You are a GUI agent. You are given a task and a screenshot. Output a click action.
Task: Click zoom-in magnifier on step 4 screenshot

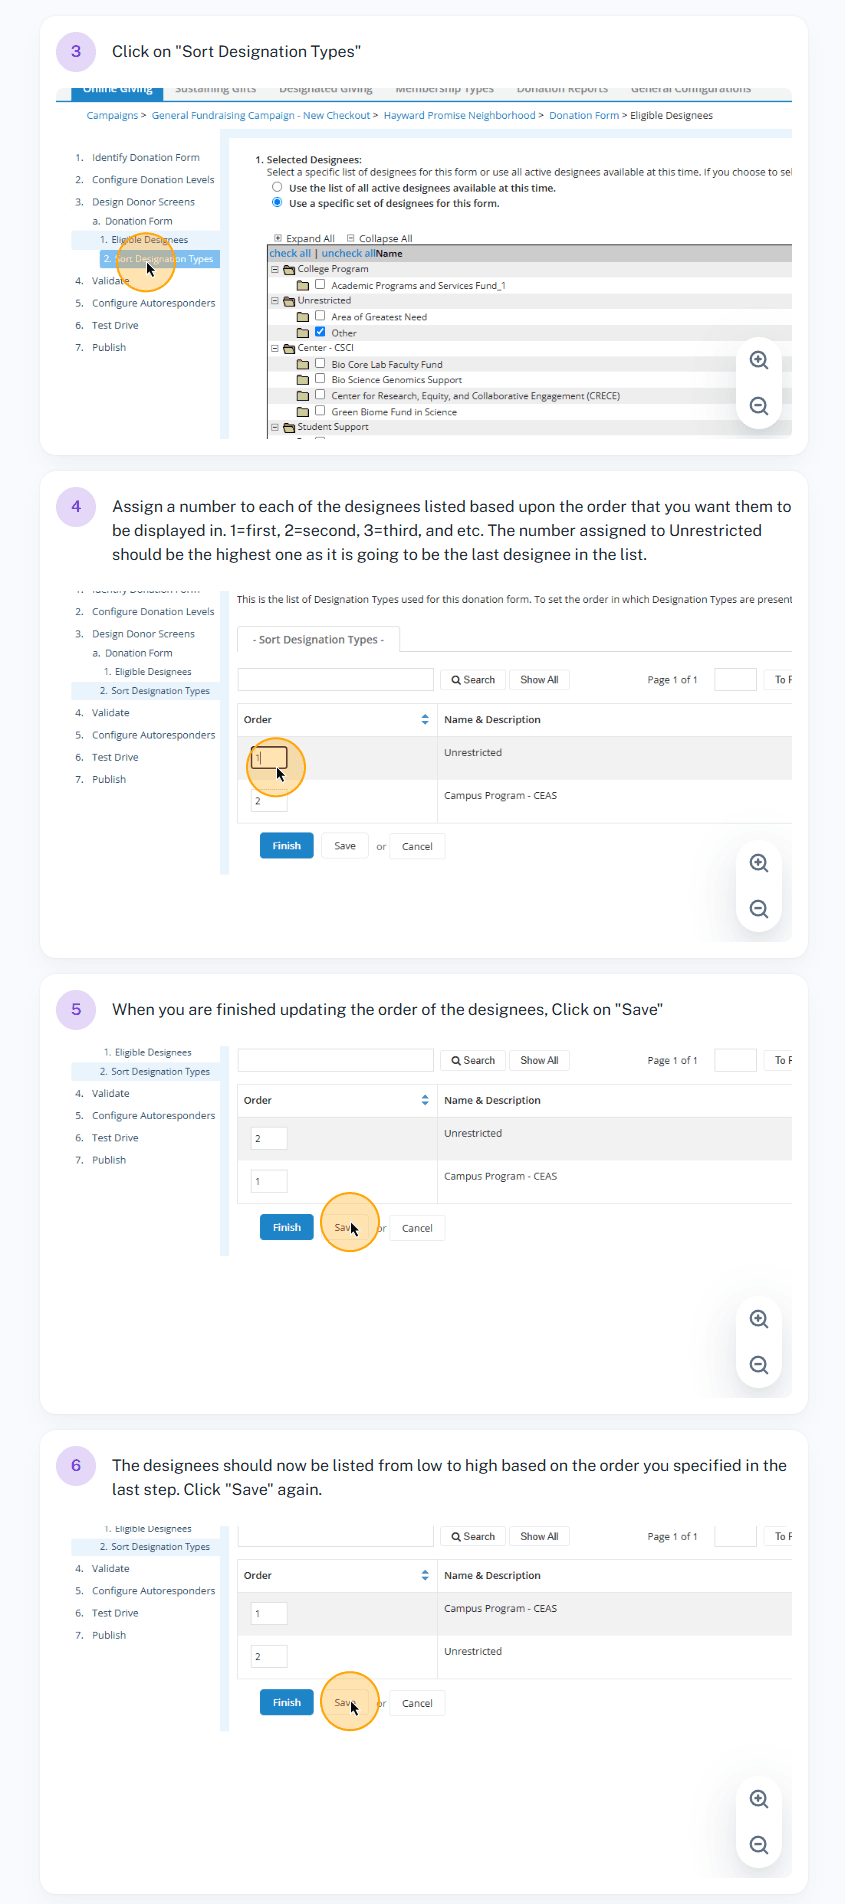(759, 863)
